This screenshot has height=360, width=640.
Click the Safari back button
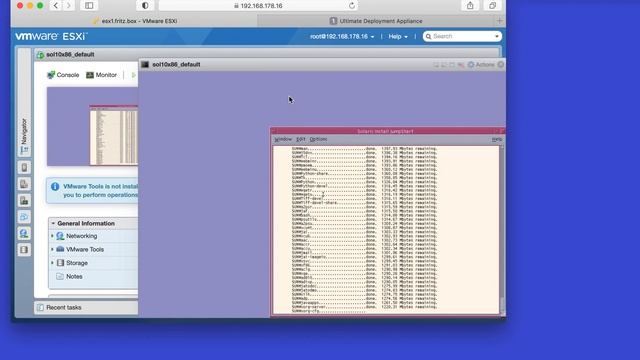56,6
